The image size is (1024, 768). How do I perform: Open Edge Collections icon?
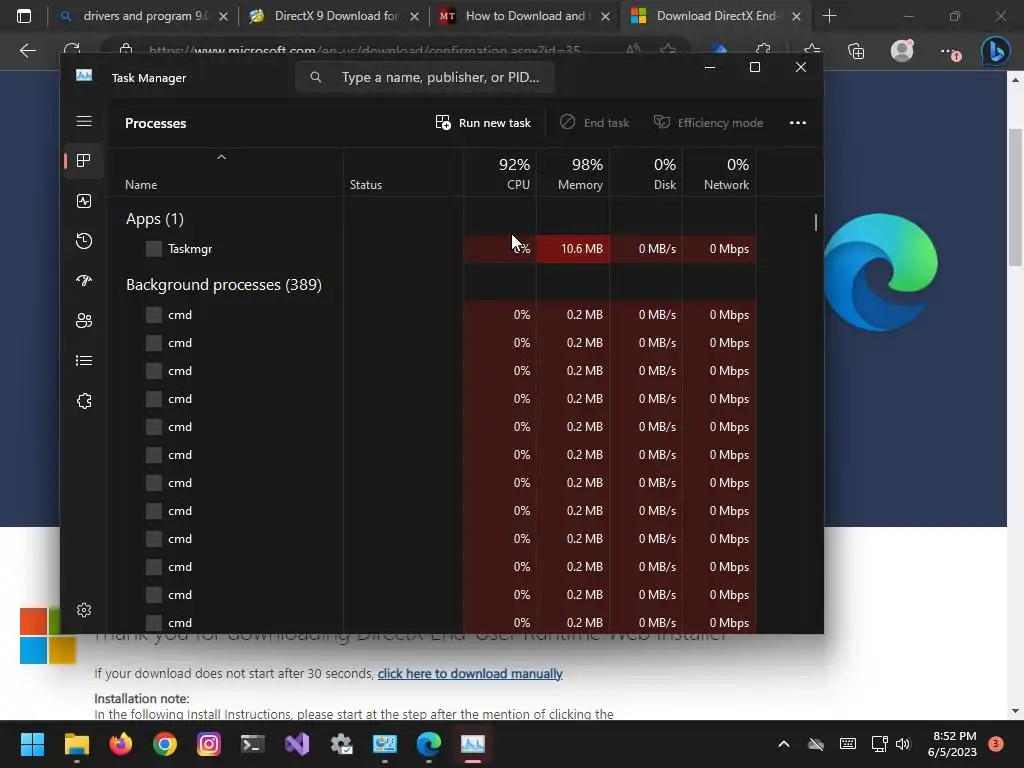click(x=856, y=50)
